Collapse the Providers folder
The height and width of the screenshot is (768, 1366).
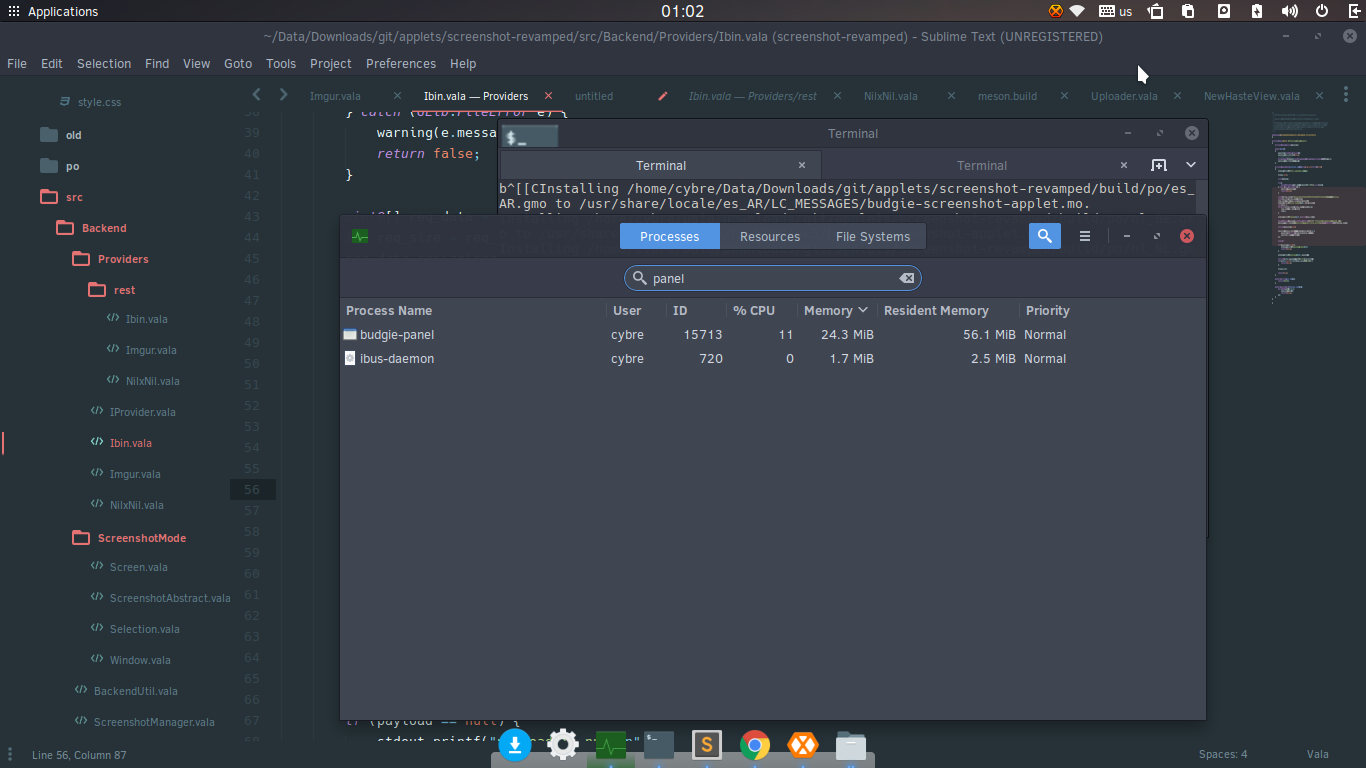point(111,259)
